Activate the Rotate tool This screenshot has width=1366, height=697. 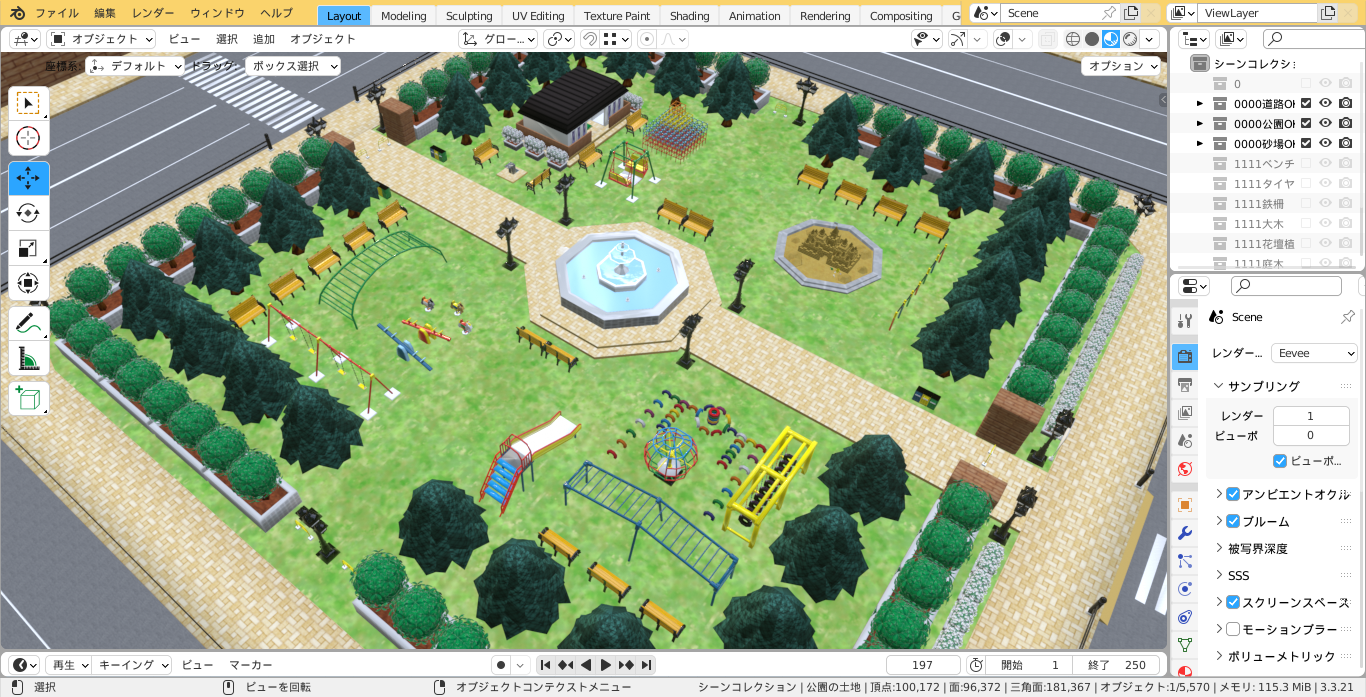tap(28, 213)
